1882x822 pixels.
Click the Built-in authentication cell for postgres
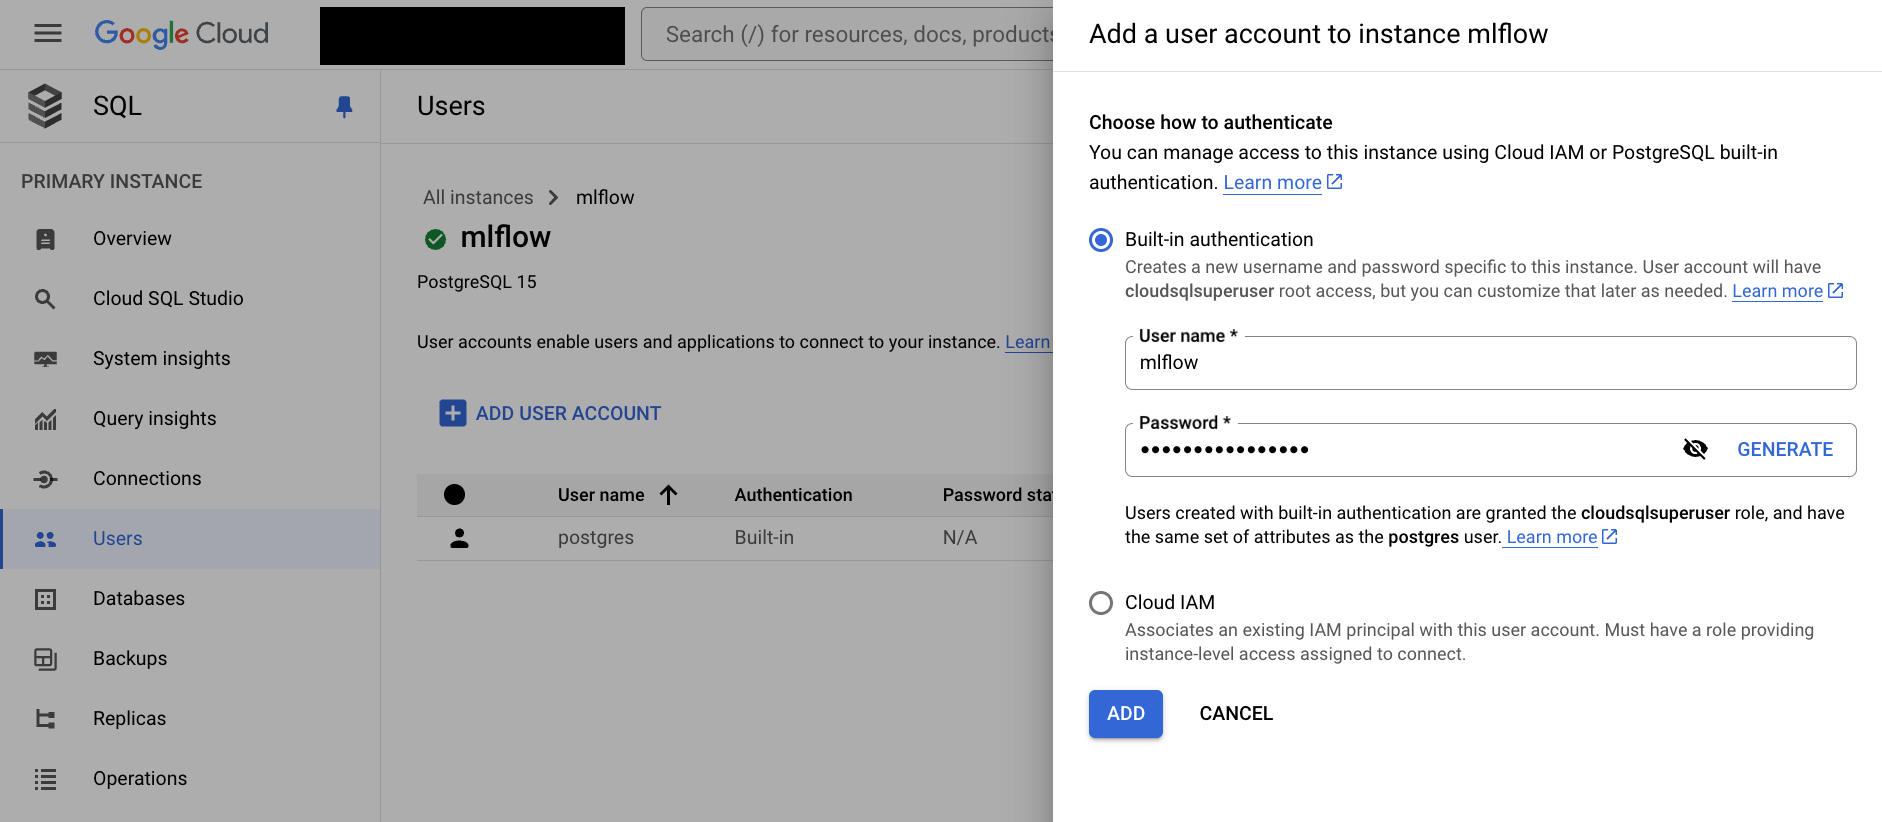764,538
